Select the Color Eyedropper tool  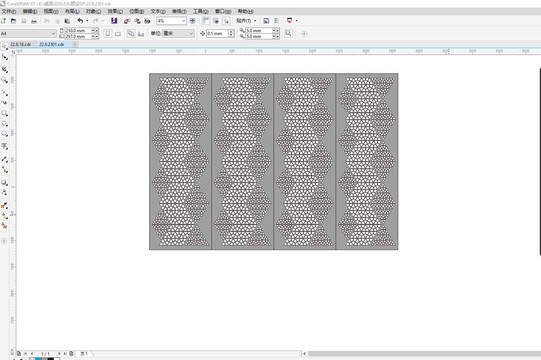click(x=4, y=205)
